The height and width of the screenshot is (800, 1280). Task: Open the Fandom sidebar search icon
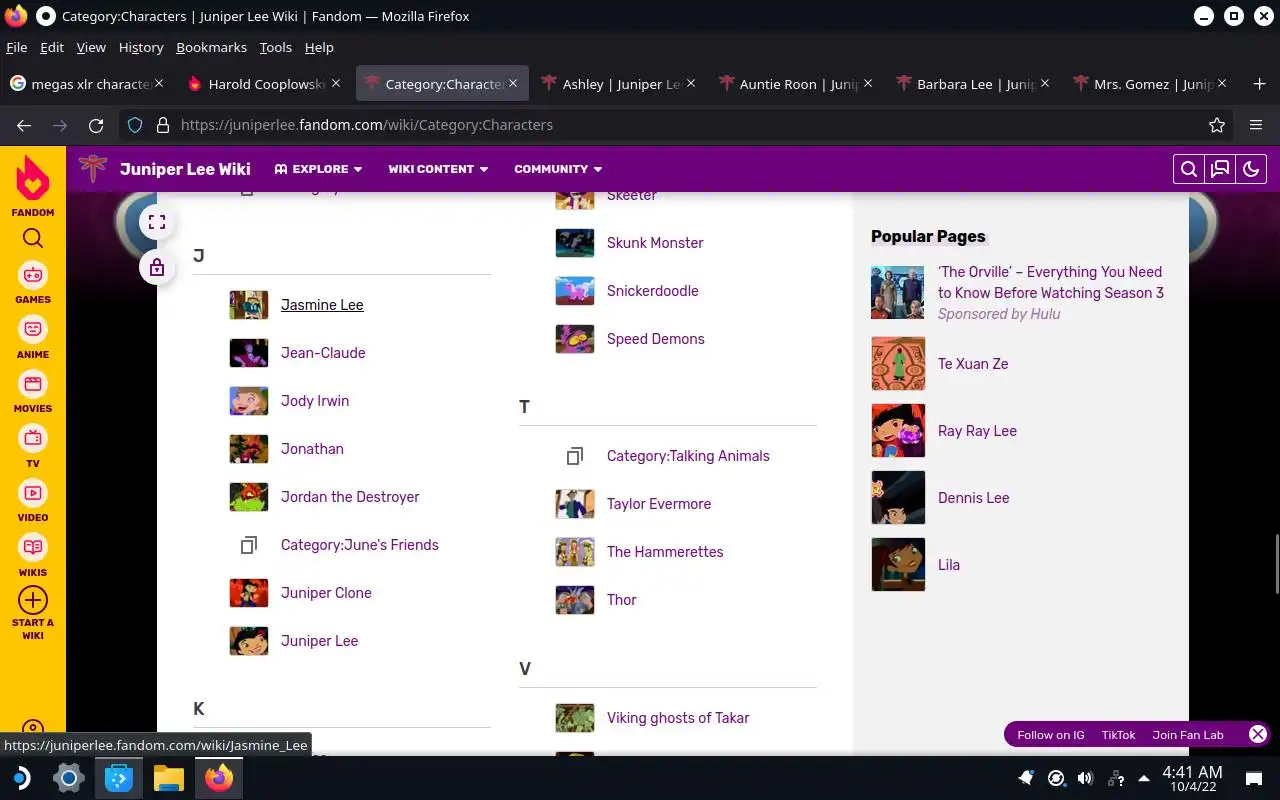click(33, 238)
